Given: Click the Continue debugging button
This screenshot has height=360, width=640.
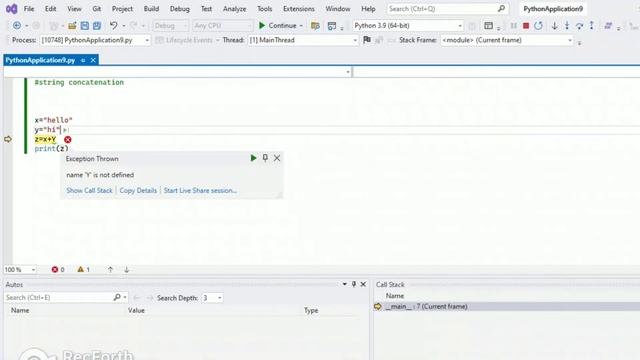Looking at the screenshot, I should (x=278, y=25).
